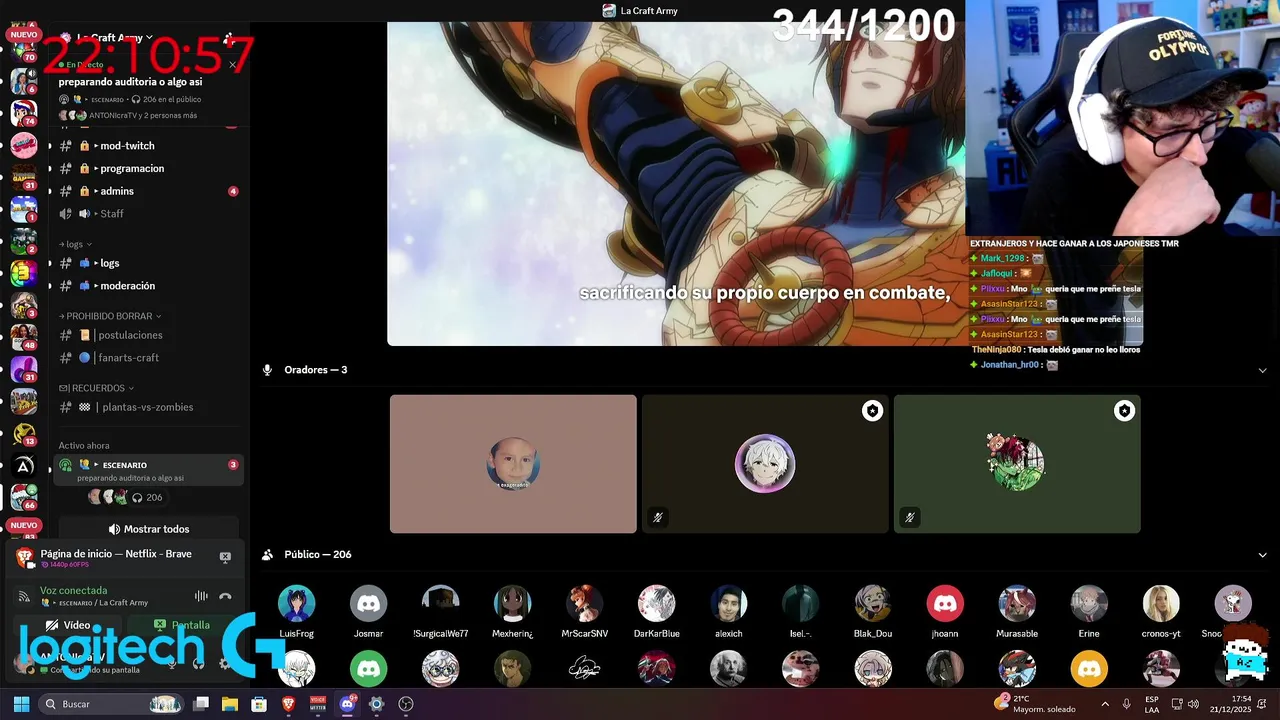The height and width of the screenshot is (720, 1280).
Task: Open File Explorer from taskbar
Action: tap(230, 704)
